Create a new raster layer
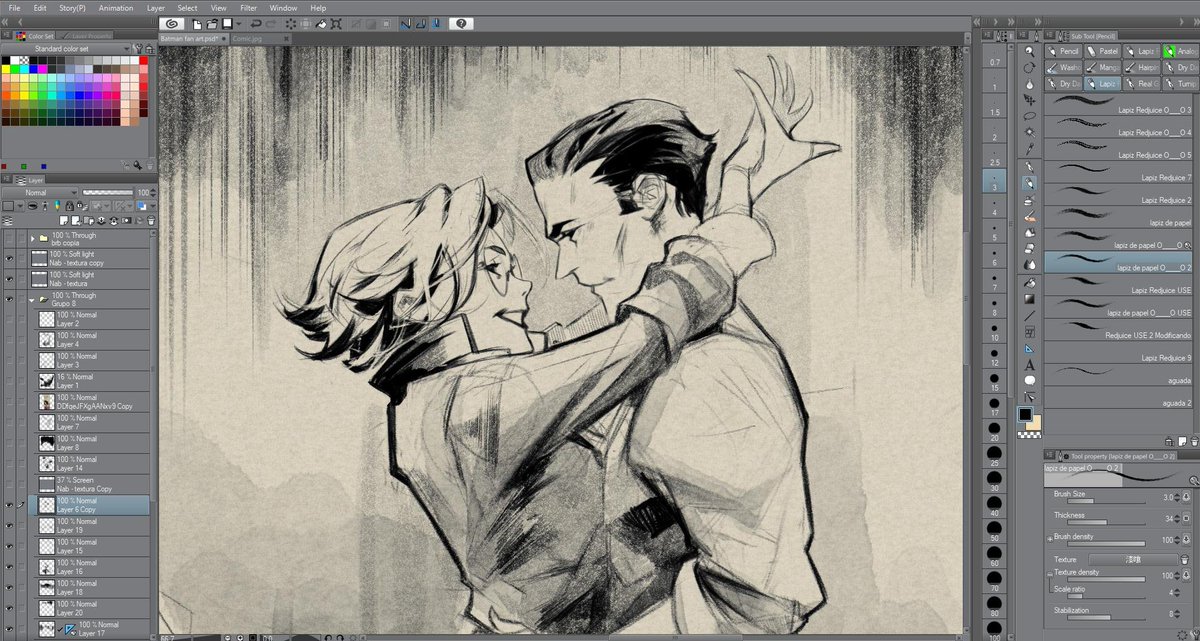 coord(63,219)
